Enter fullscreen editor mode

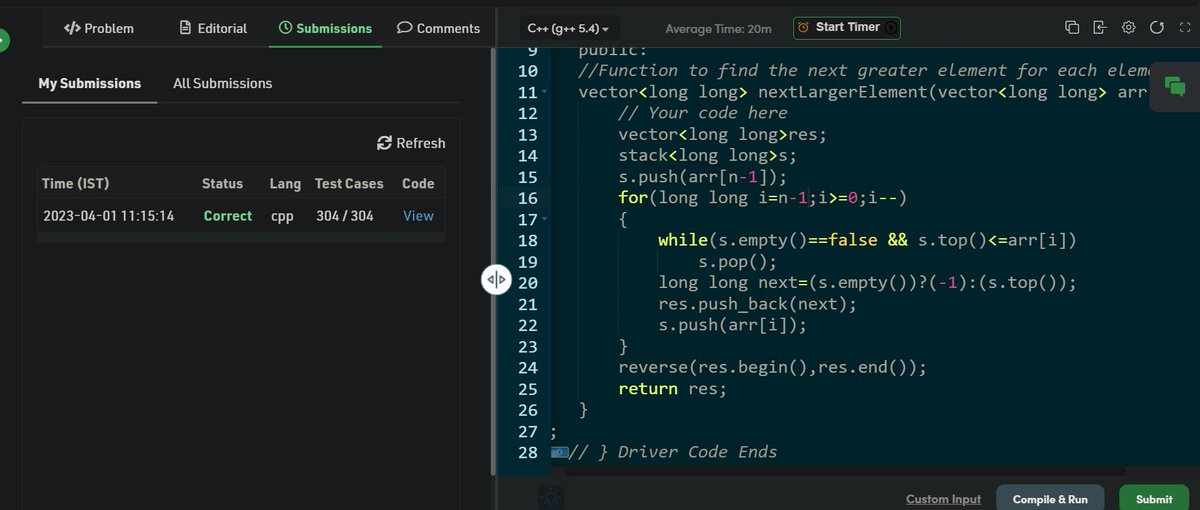1185,27
